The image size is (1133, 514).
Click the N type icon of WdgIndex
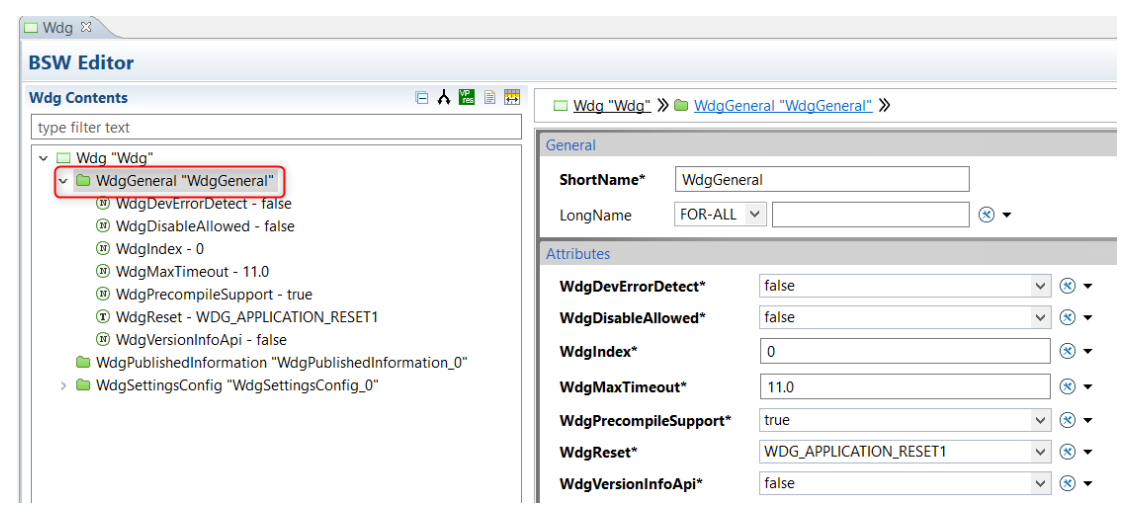tap(103, 249)
